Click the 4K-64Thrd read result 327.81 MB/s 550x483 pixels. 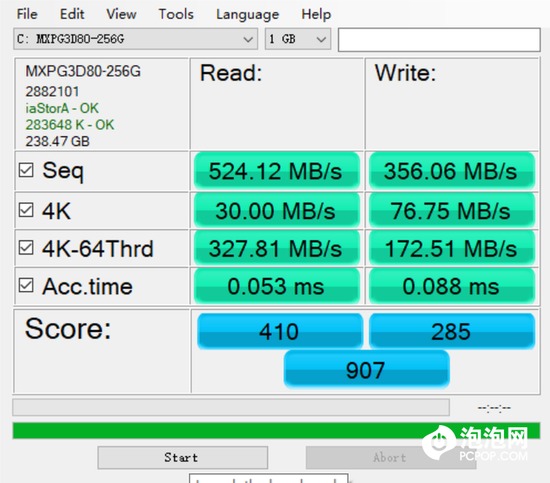pyautogui.click(x=277, y=248)
